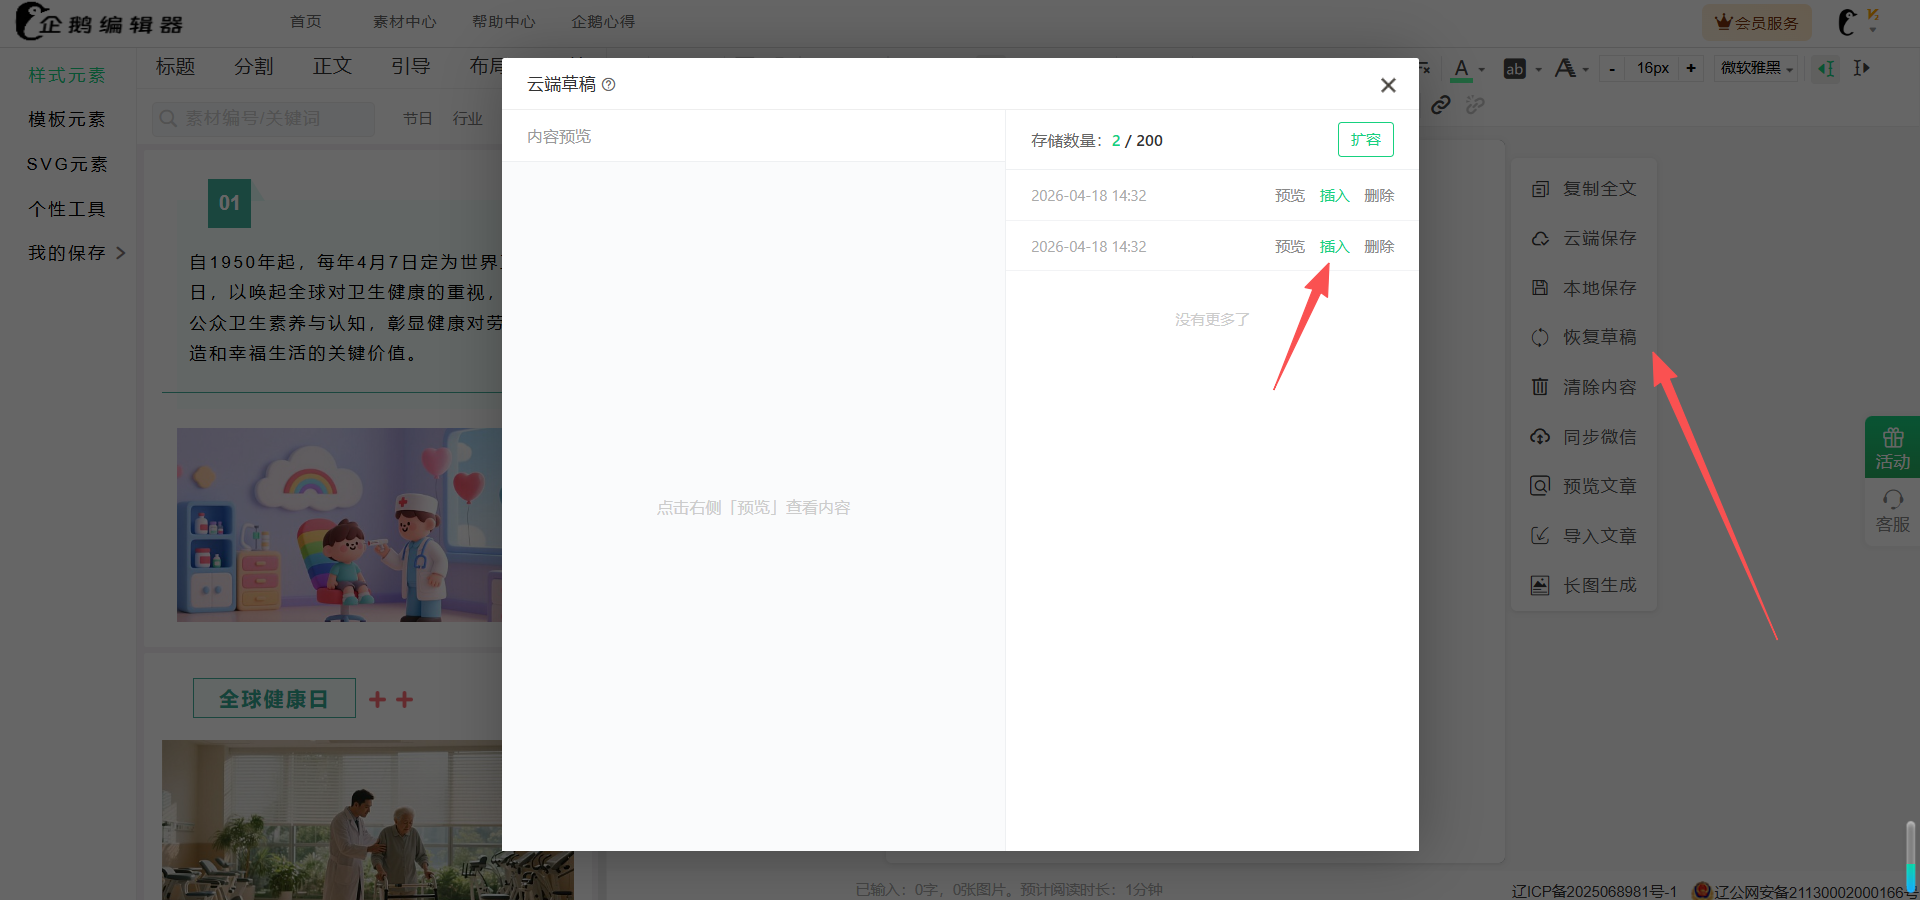The image size is (1920, 900).
Task: Click the 本地保存 disk icon
Action: (1540, 288)
